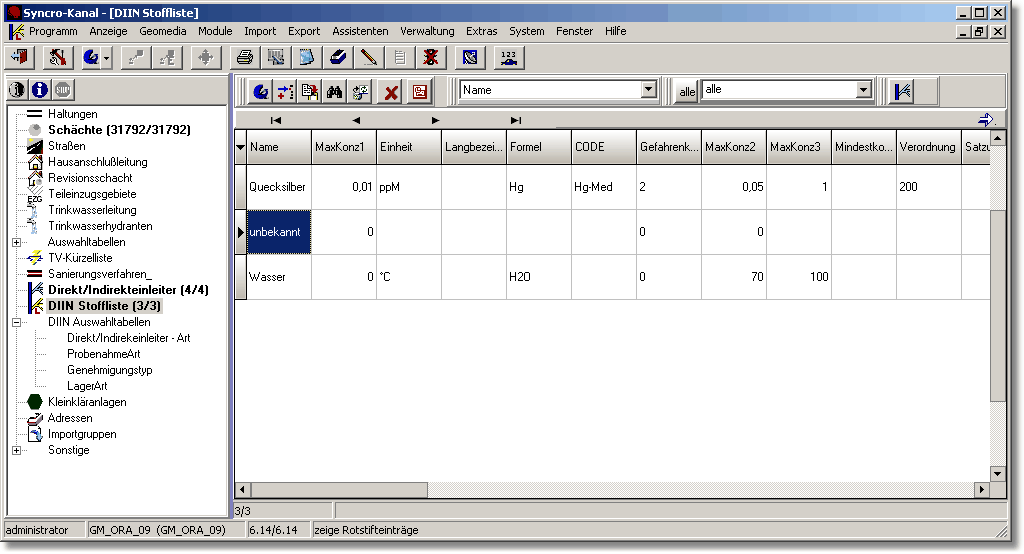
Task: Click the red X delete icon
Action: [x=392, y=92]
